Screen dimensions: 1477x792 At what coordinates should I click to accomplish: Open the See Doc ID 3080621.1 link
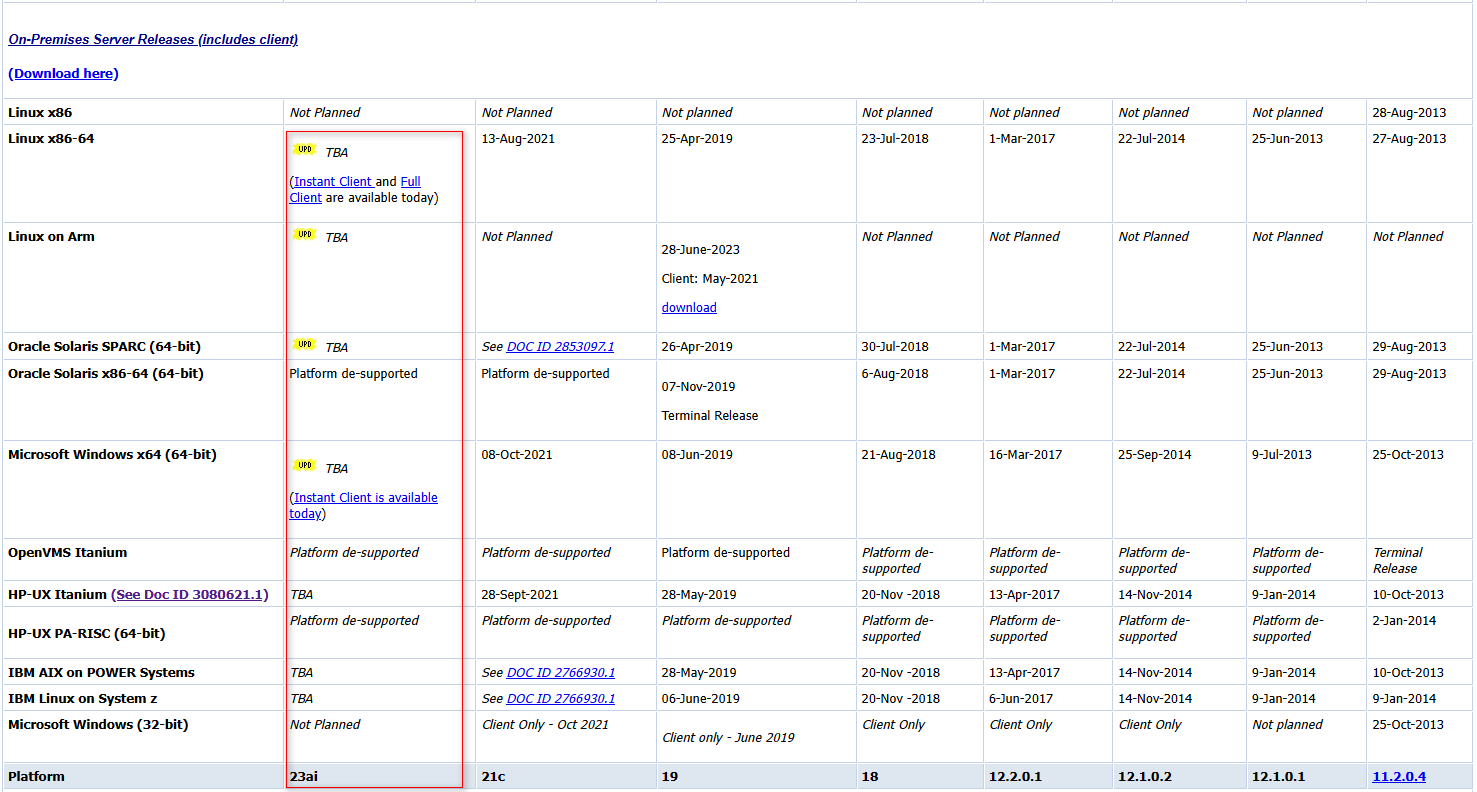[x=190, y=595]
